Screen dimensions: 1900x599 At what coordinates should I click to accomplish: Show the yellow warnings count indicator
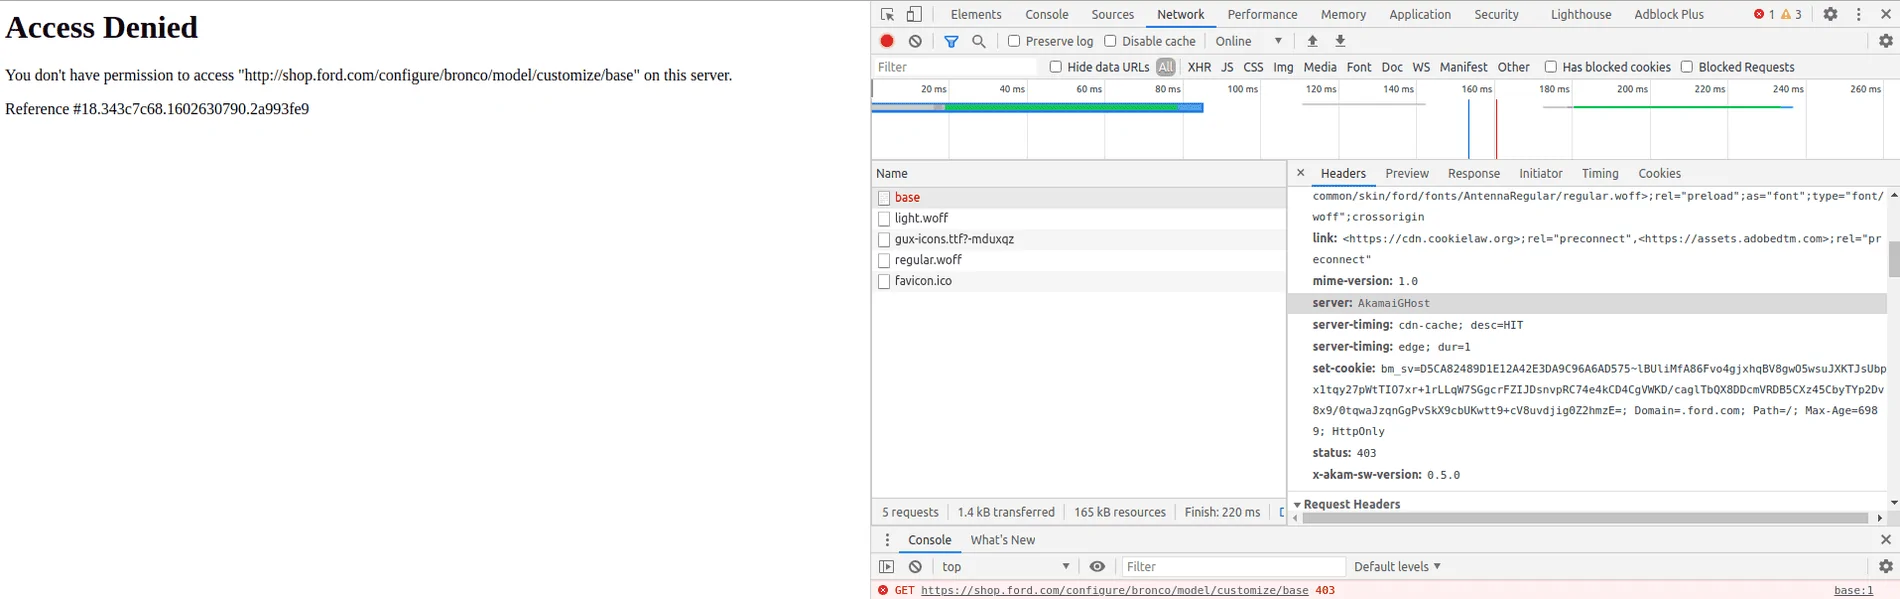1791,14
